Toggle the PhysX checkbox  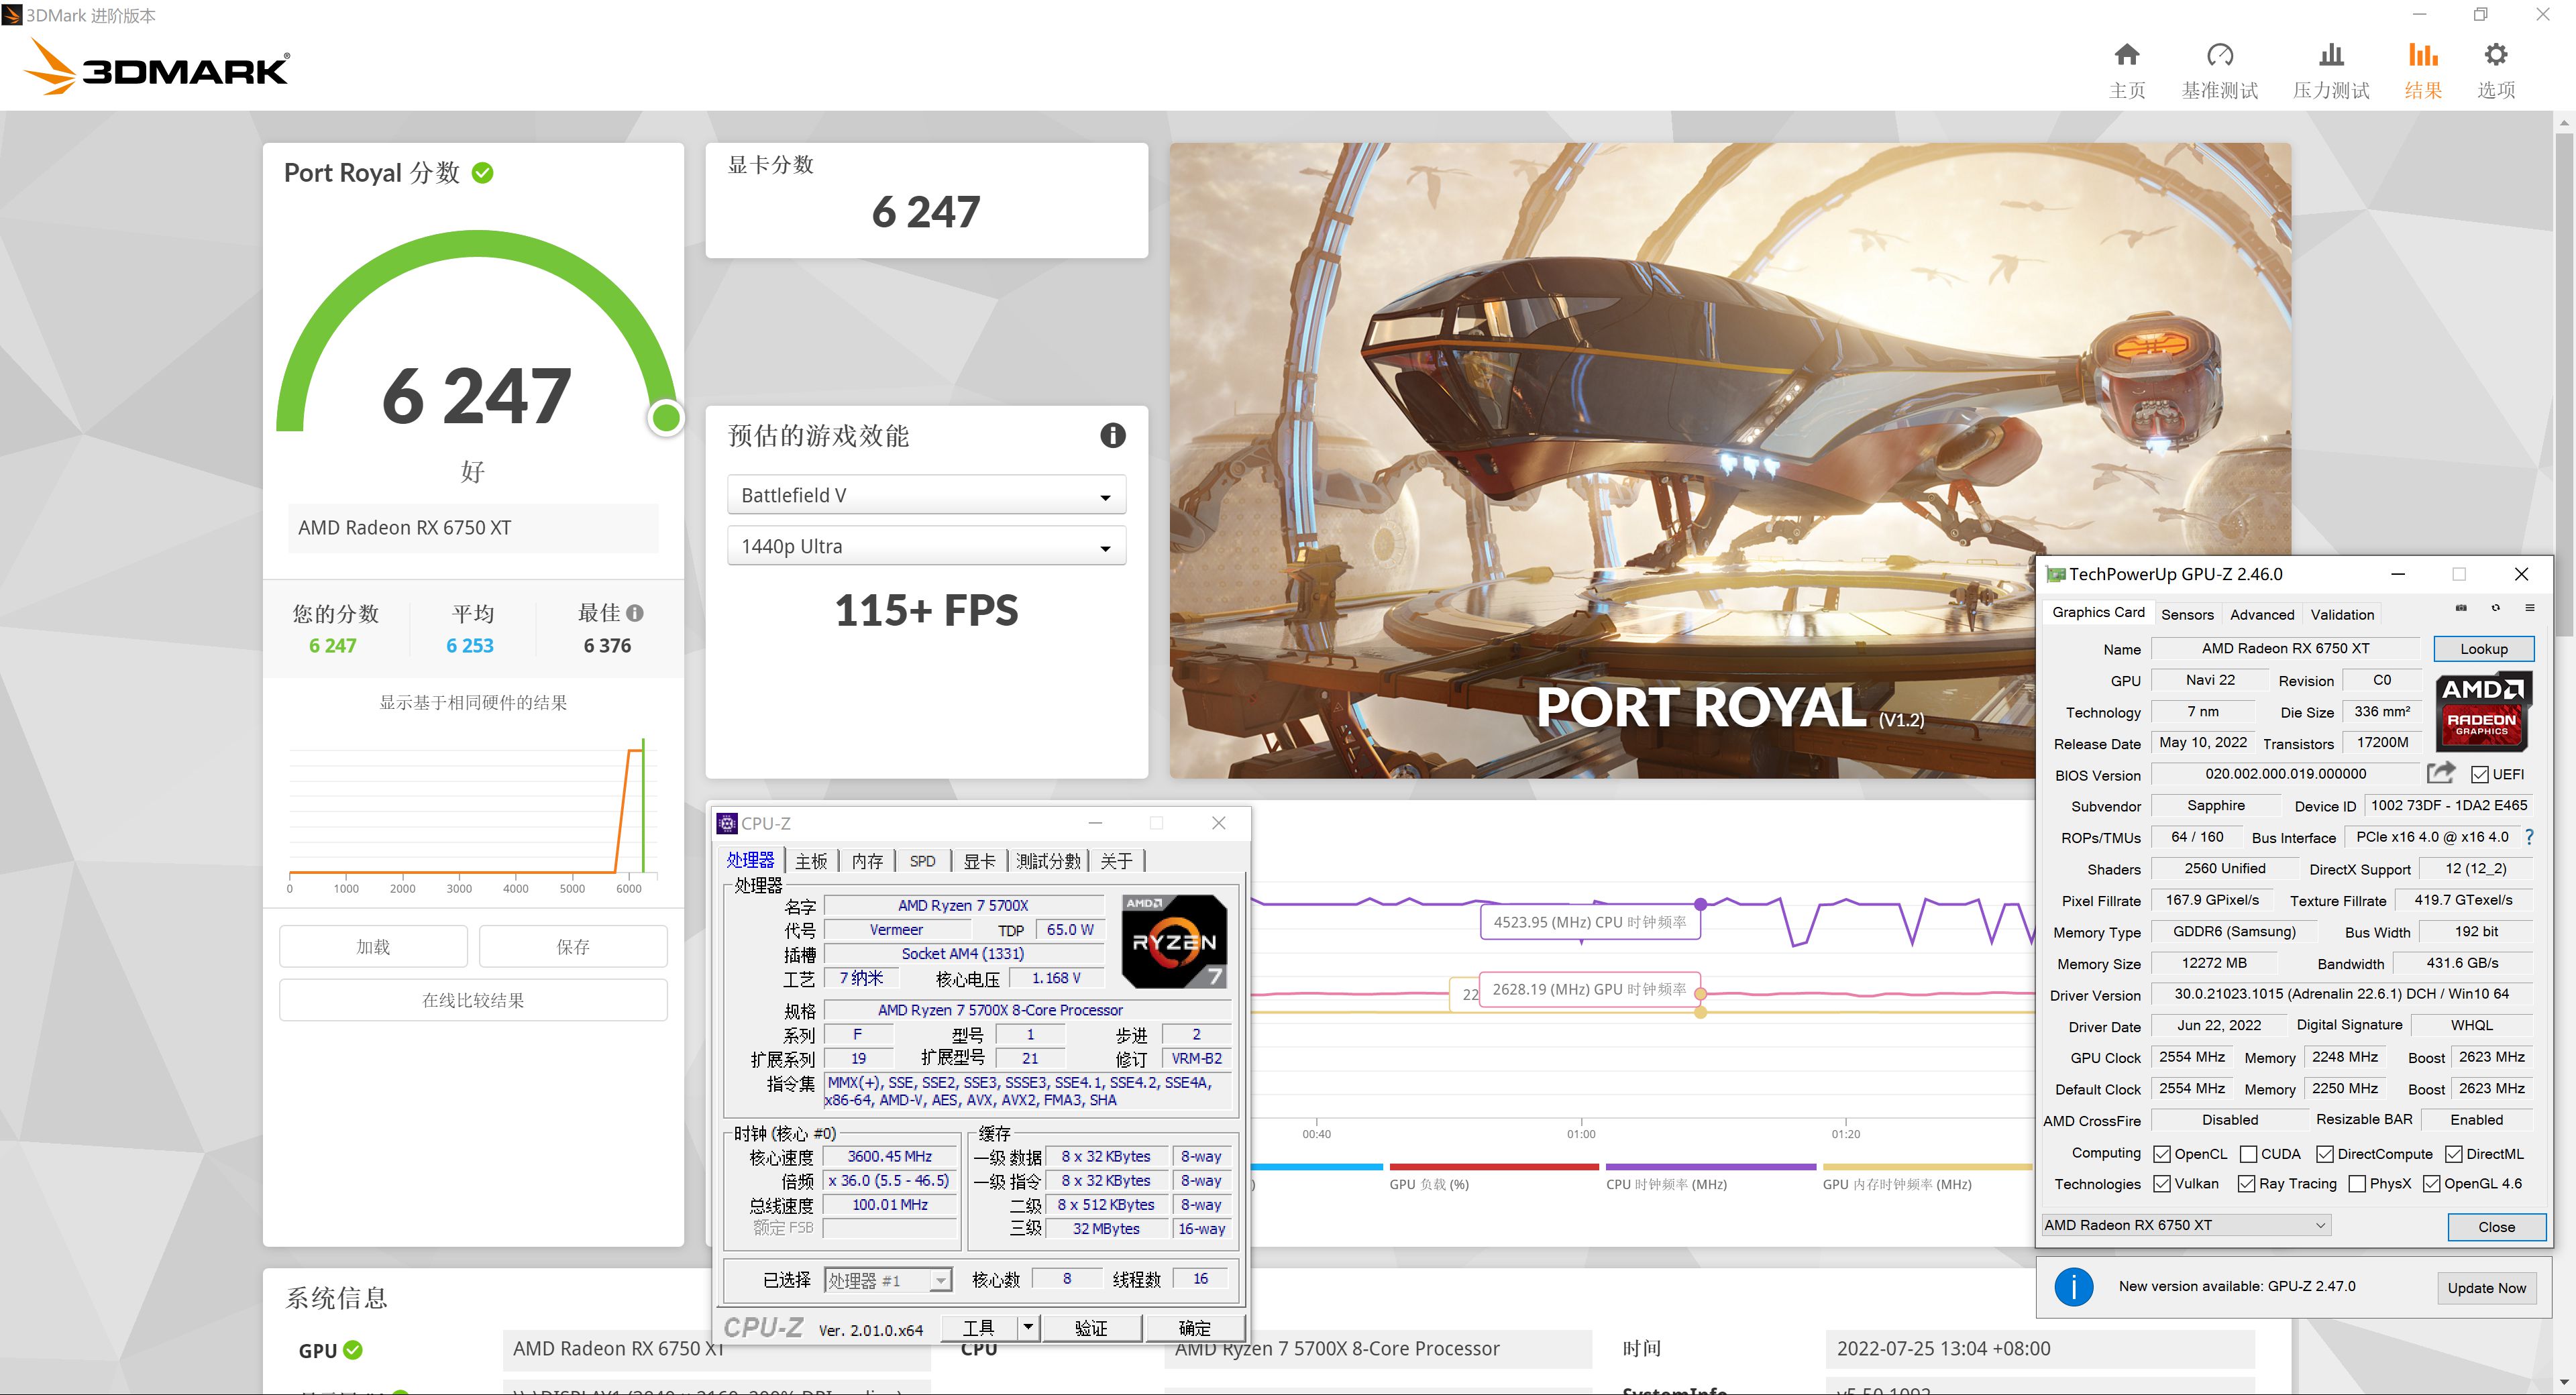(x=2357, y=1184)
